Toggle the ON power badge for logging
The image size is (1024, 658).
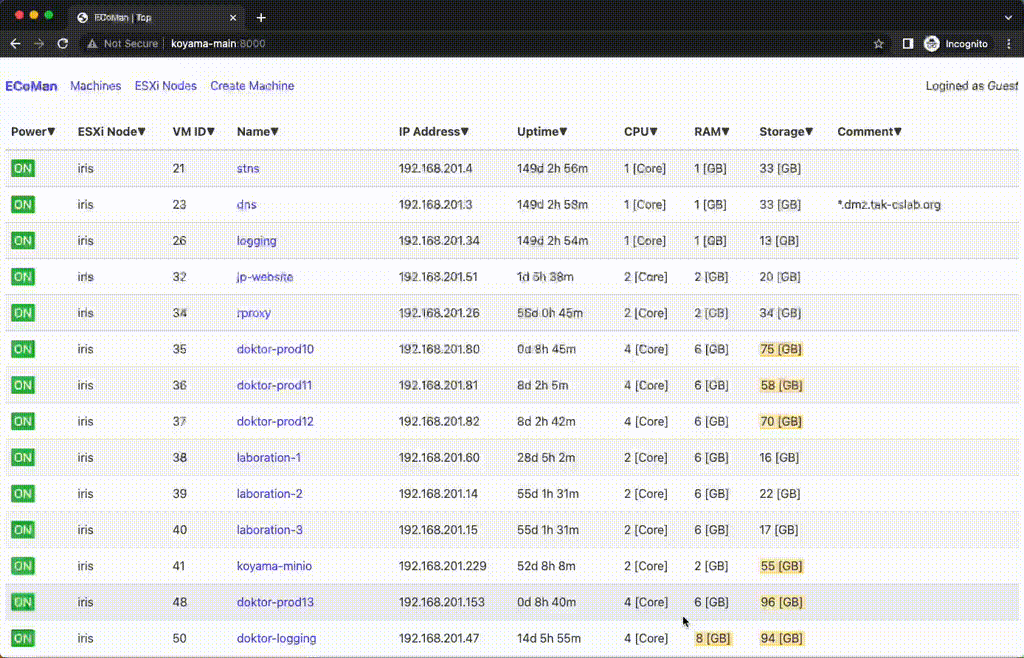click(x=23, y=241)
